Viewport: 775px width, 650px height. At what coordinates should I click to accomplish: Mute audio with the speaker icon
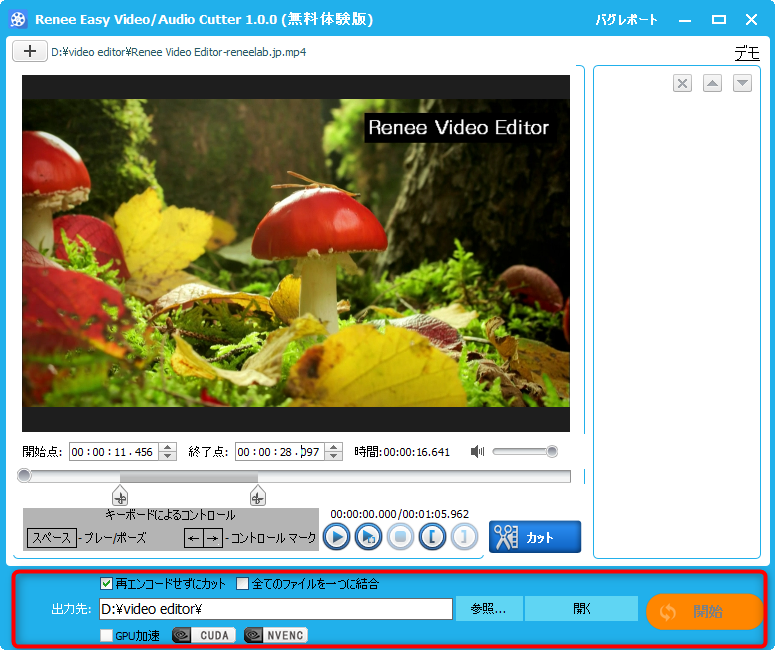477,451
